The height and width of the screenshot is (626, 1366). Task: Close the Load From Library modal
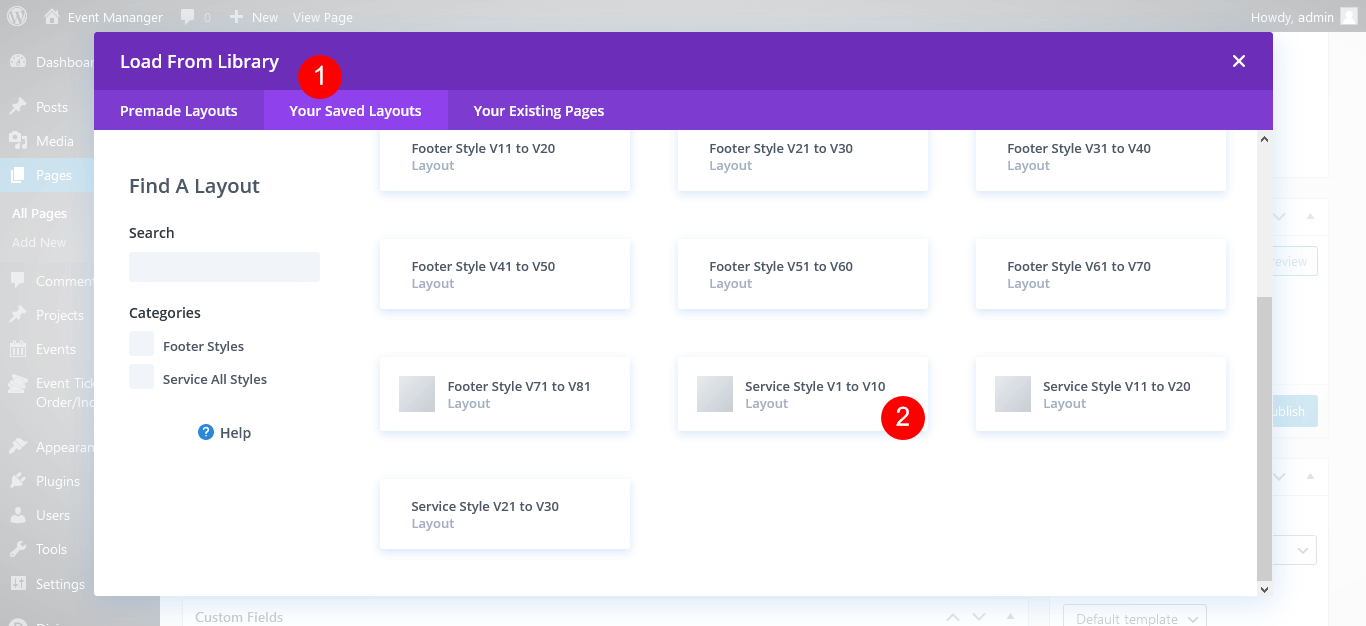pyautogui.click(x=1239, y=61)
